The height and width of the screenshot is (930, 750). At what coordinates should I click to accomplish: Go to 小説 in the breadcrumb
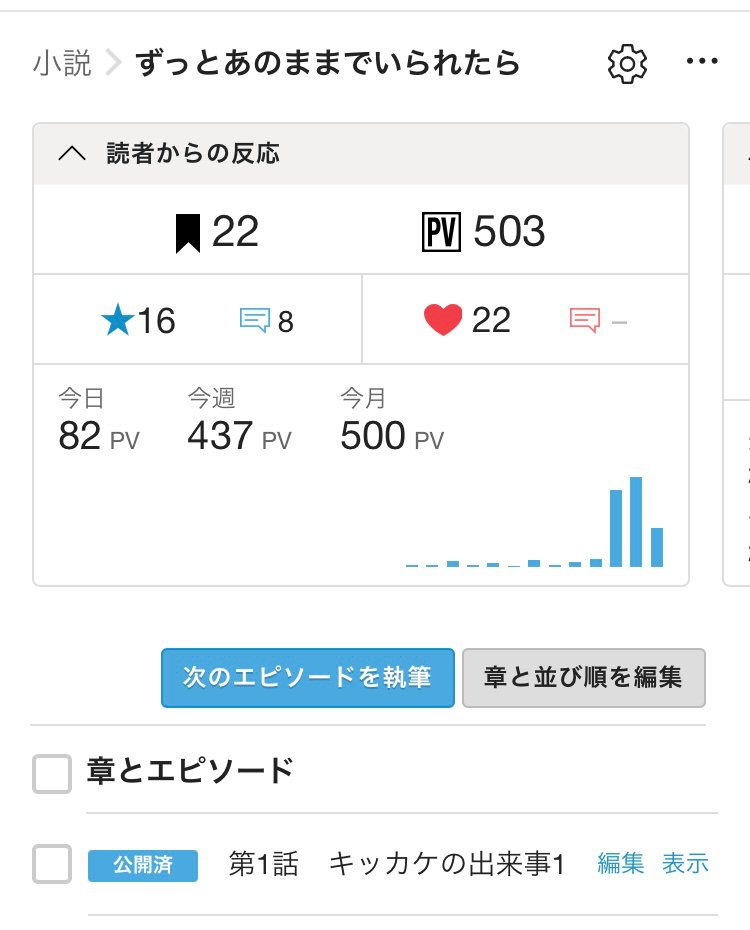pos(62,64)
